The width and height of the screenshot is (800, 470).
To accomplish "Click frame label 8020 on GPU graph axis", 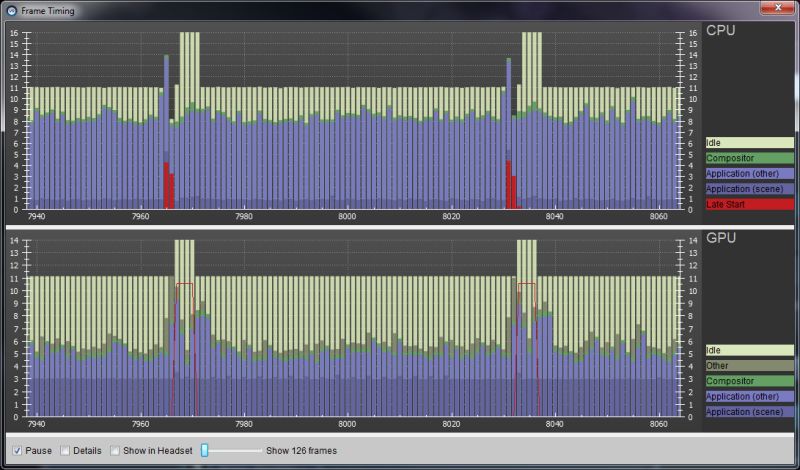I will pos(451,424).
